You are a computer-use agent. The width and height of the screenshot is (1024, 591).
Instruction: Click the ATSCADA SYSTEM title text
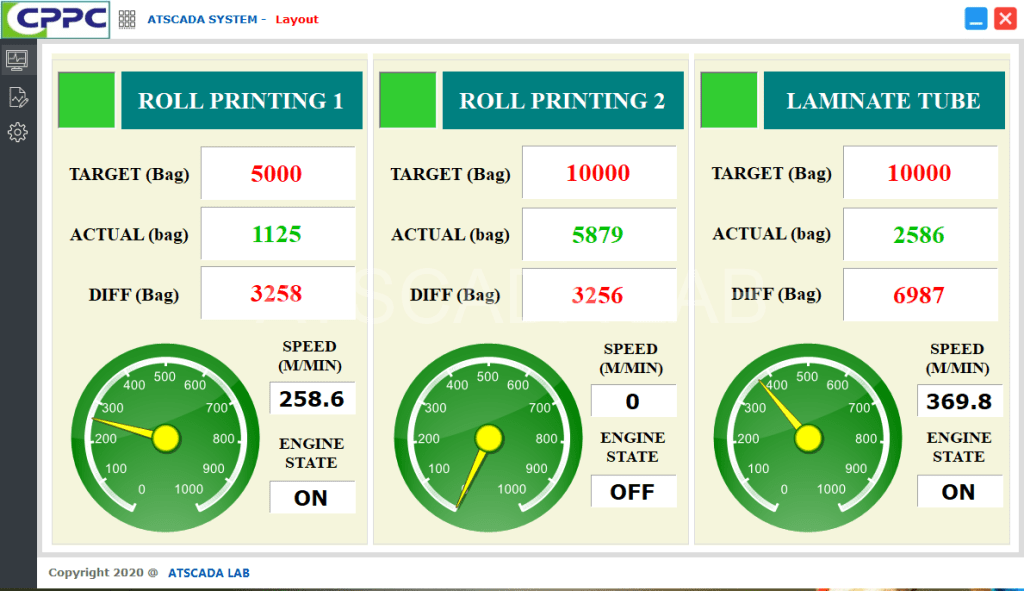[204, 19]
